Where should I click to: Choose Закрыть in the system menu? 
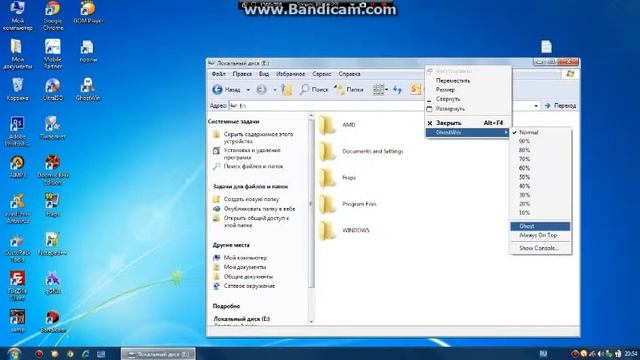click(467, 123)
